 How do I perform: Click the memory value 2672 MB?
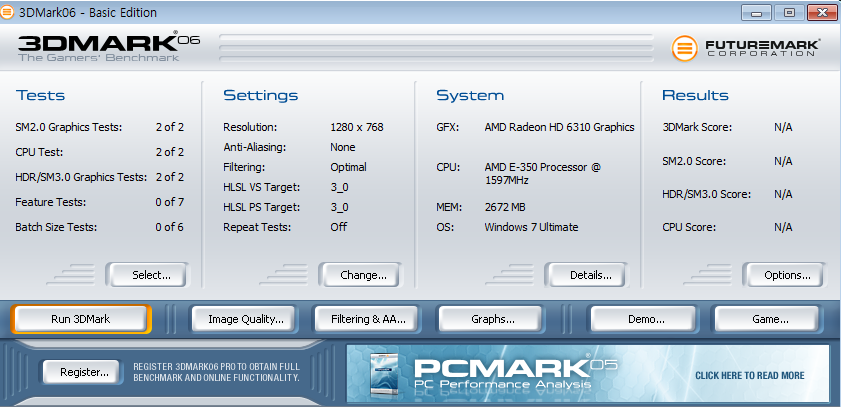(x=505, y=207)
